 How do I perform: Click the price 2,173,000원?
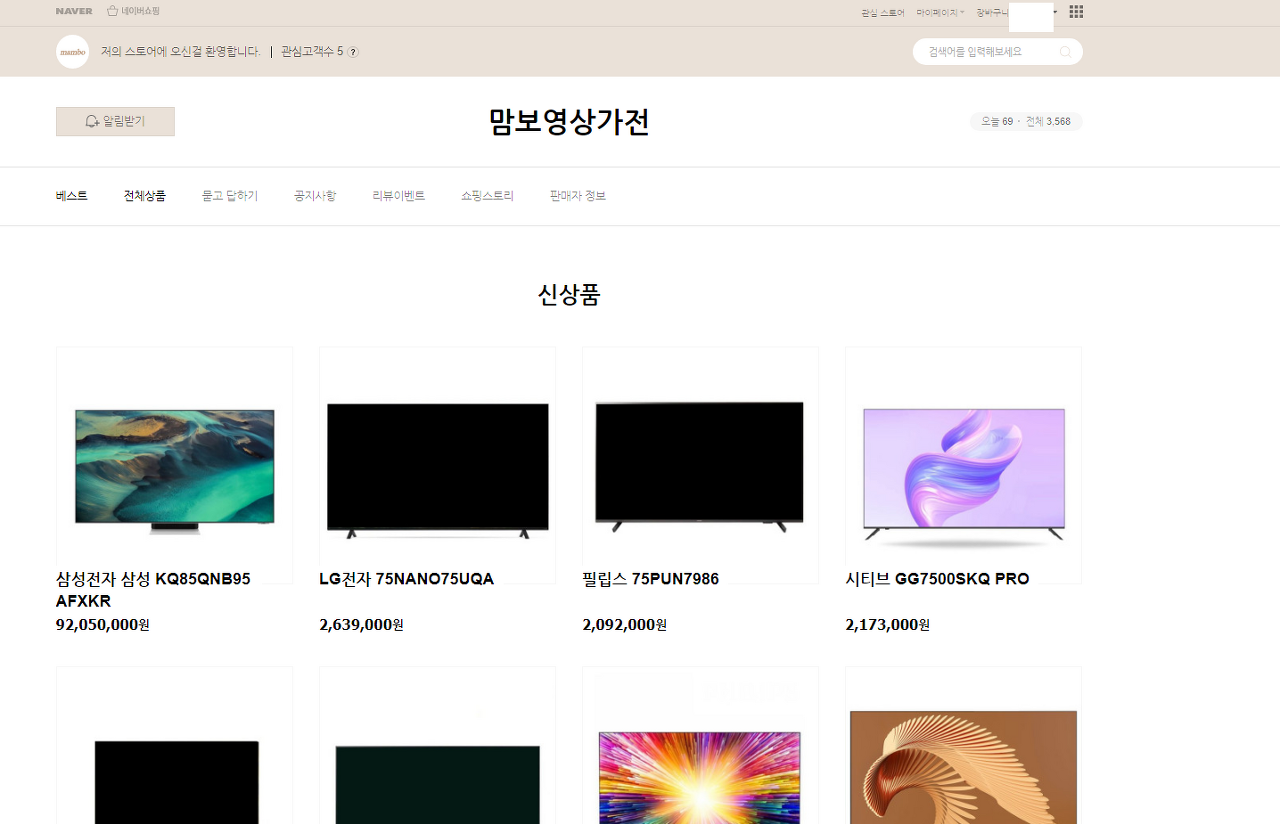[x=888, y=625]
